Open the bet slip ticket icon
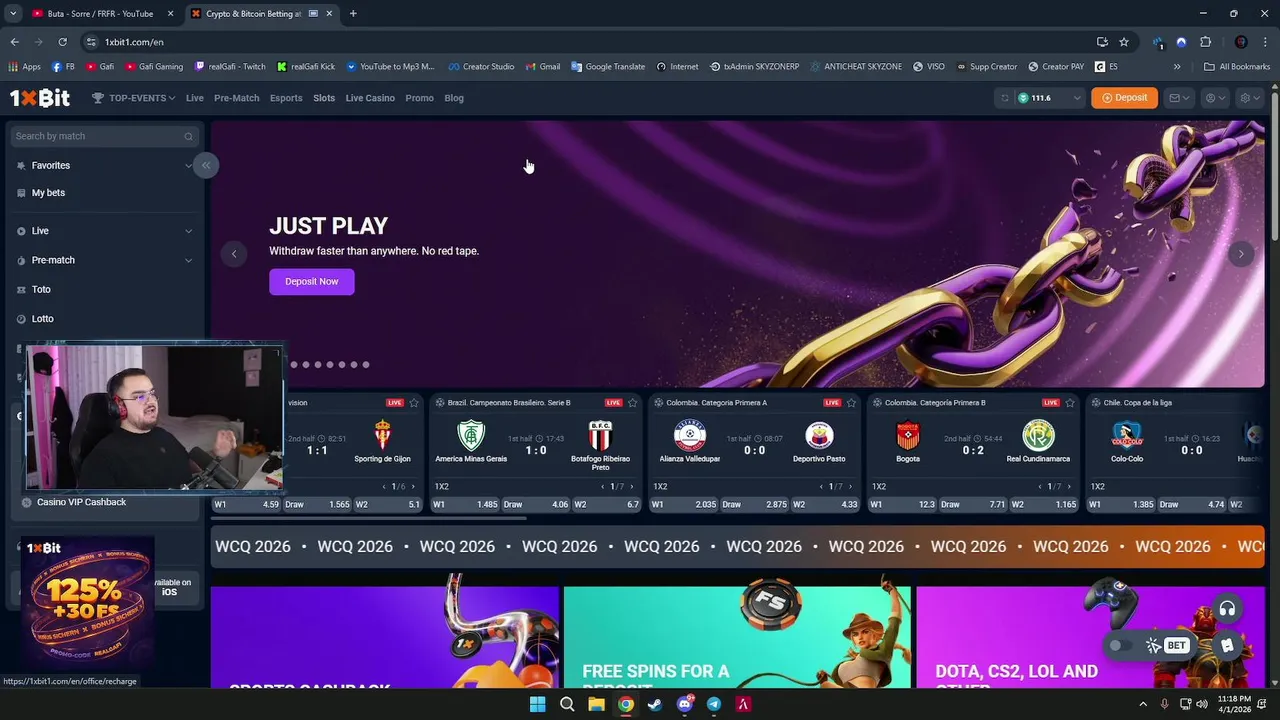 coord(1227,646)
